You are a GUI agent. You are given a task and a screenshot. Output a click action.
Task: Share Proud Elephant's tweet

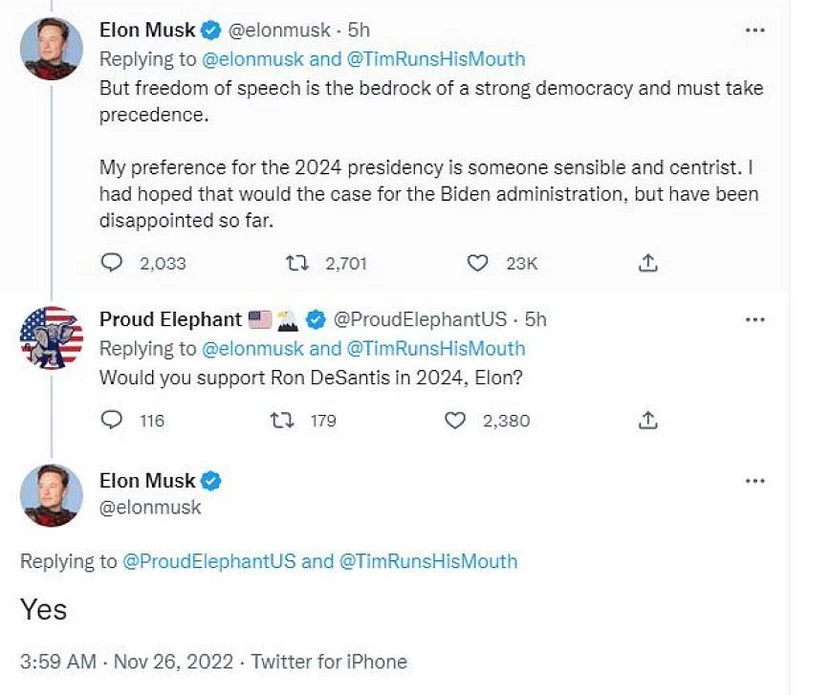(x=648, y=421)
